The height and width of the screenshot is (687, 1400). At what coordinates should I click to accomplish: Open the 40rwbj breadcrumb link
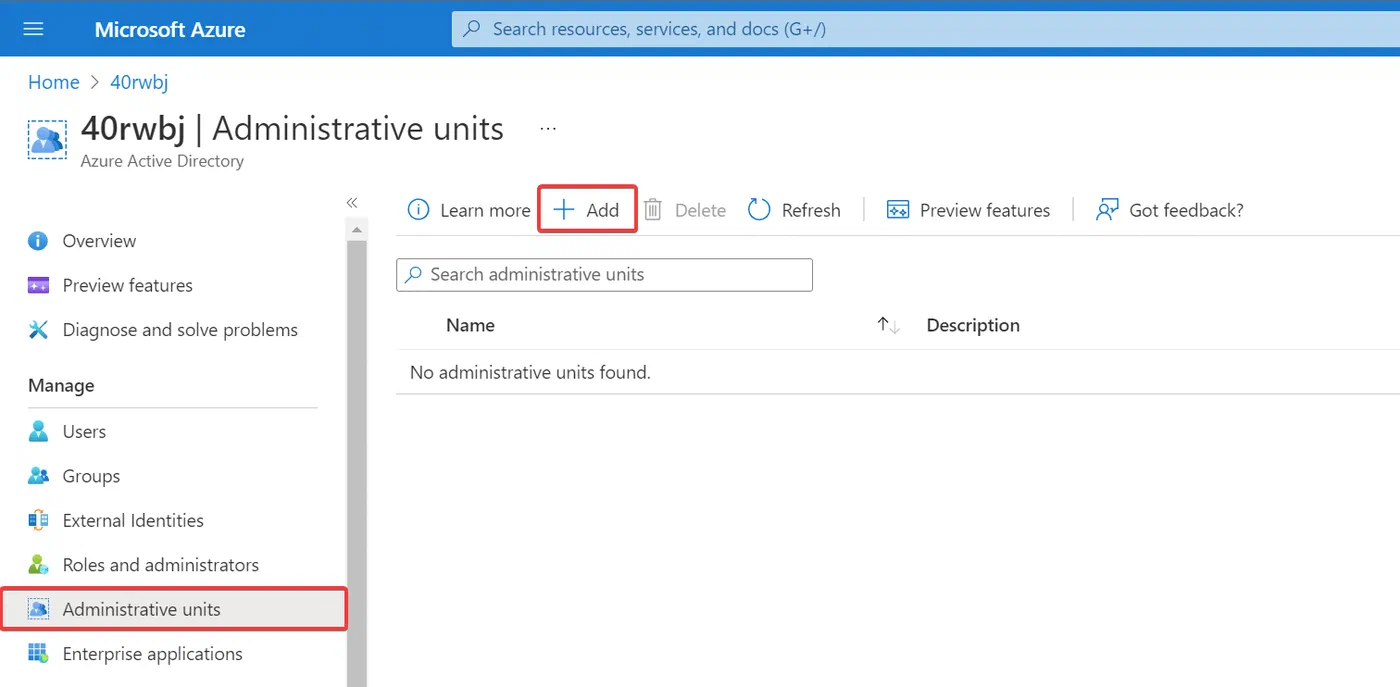[x=139, y=82]
